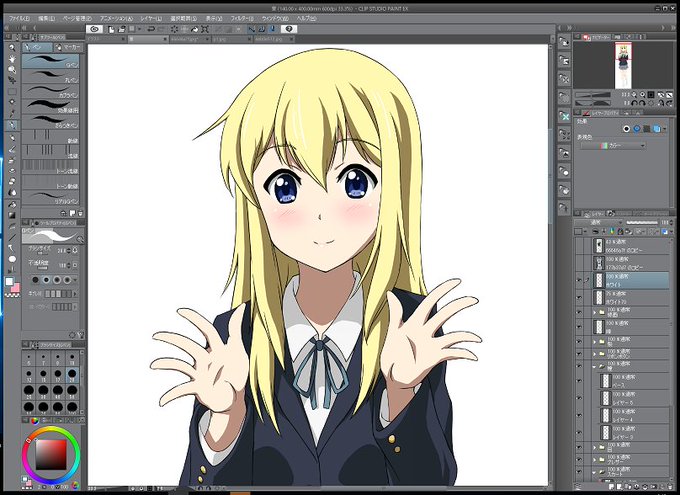Open the Animation menu (アニメーション)

[x=116, y=19]
